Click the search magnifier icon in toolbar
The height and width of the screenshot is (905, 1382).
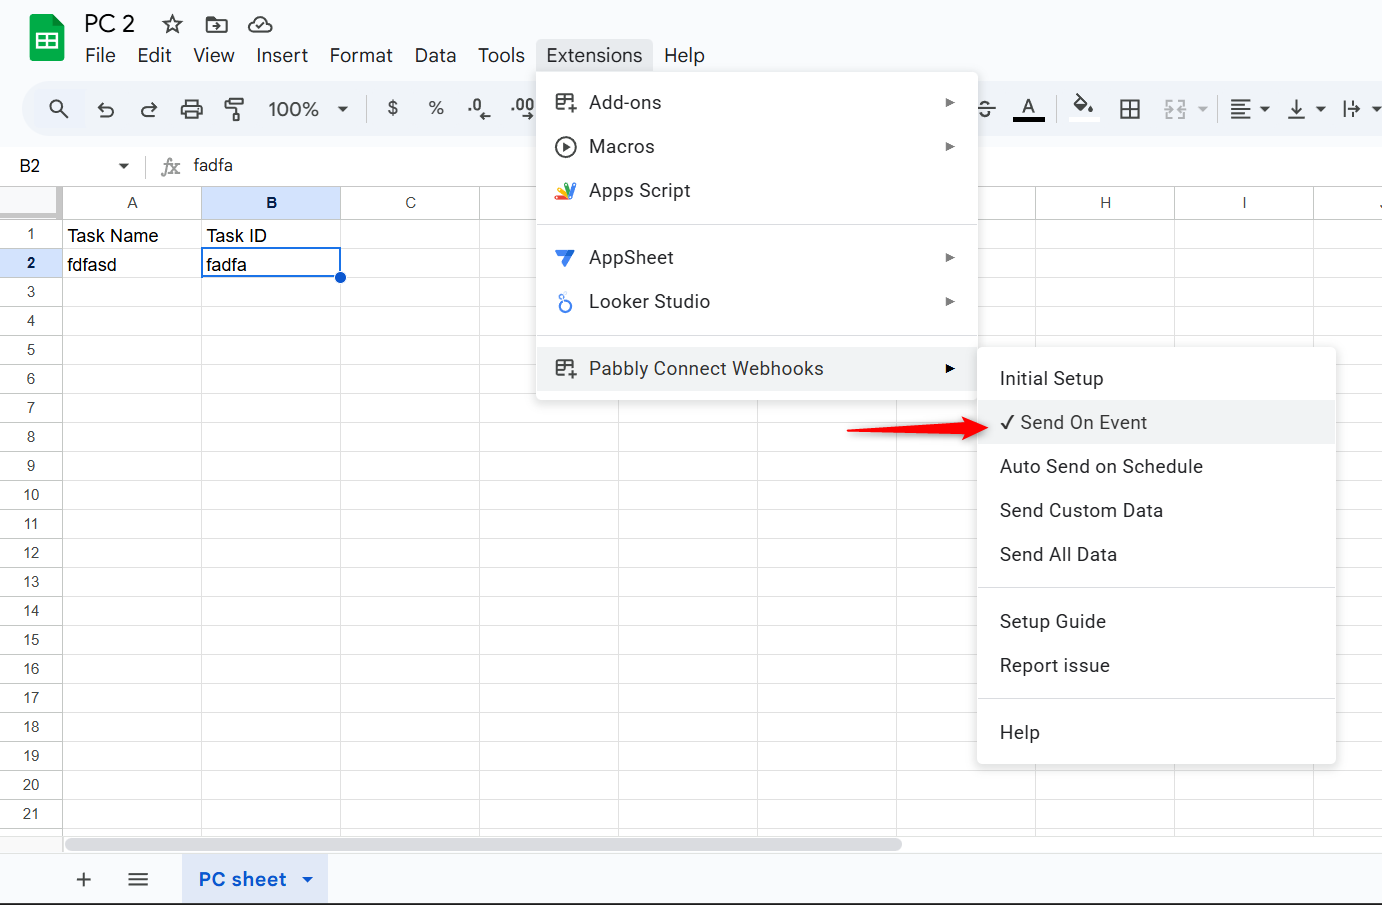pos(59,109)
